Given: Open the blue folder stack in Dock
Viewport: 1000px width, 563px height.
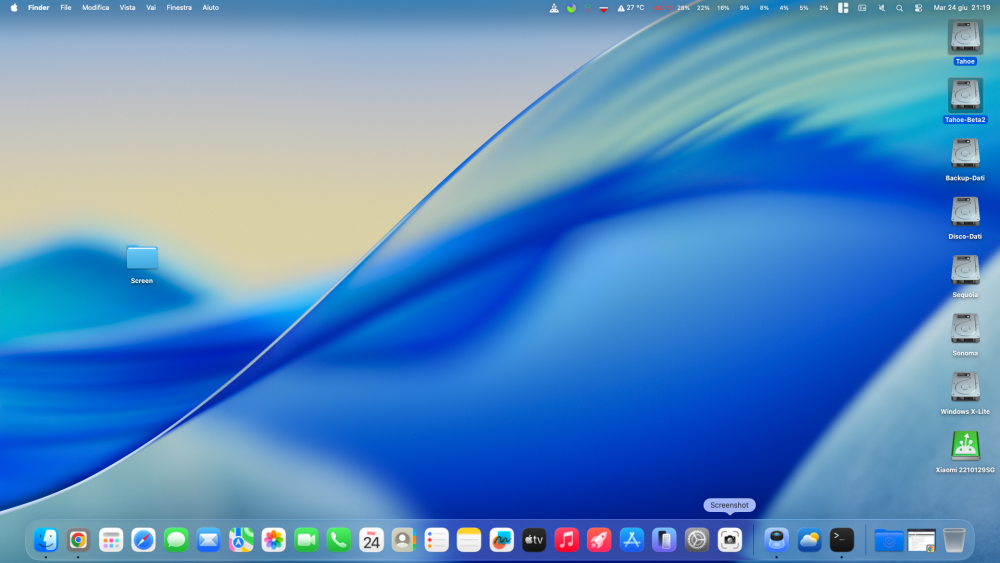Looking at the screenshot, I should (889, 540).
